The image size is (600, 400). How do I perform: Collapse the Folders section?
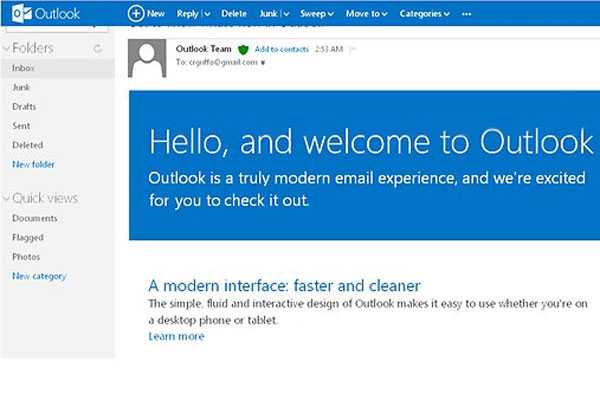[x=6, y=48]
